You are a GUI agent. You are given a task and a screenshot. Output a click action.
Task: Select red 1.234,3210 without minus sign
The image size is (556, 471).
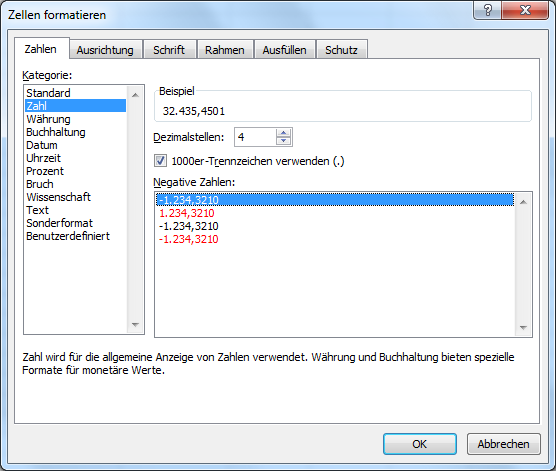pos(187,213)
